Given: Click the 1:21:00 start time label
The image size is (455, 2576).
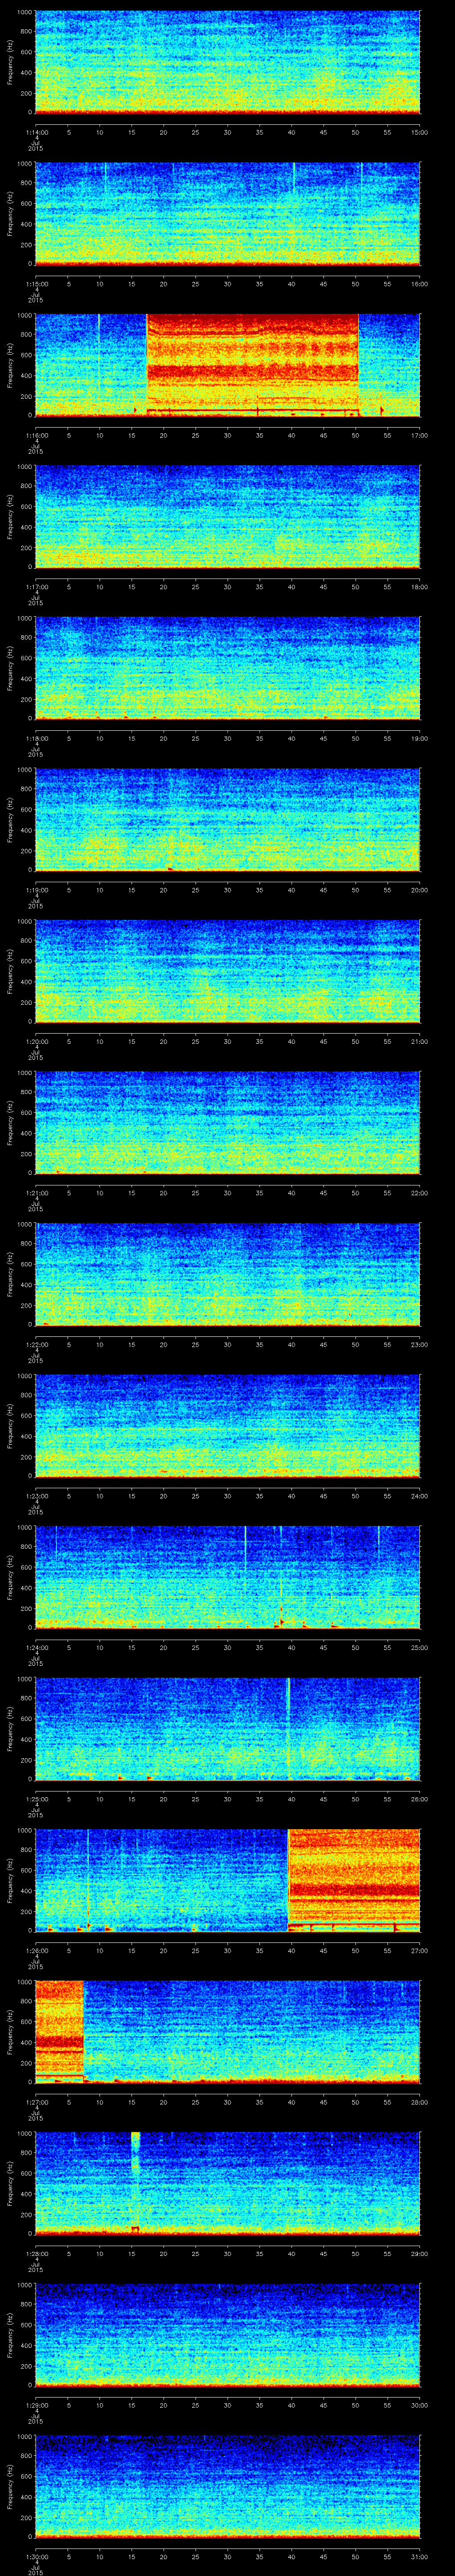Looking at the screenshot, I should [36, 1193].
